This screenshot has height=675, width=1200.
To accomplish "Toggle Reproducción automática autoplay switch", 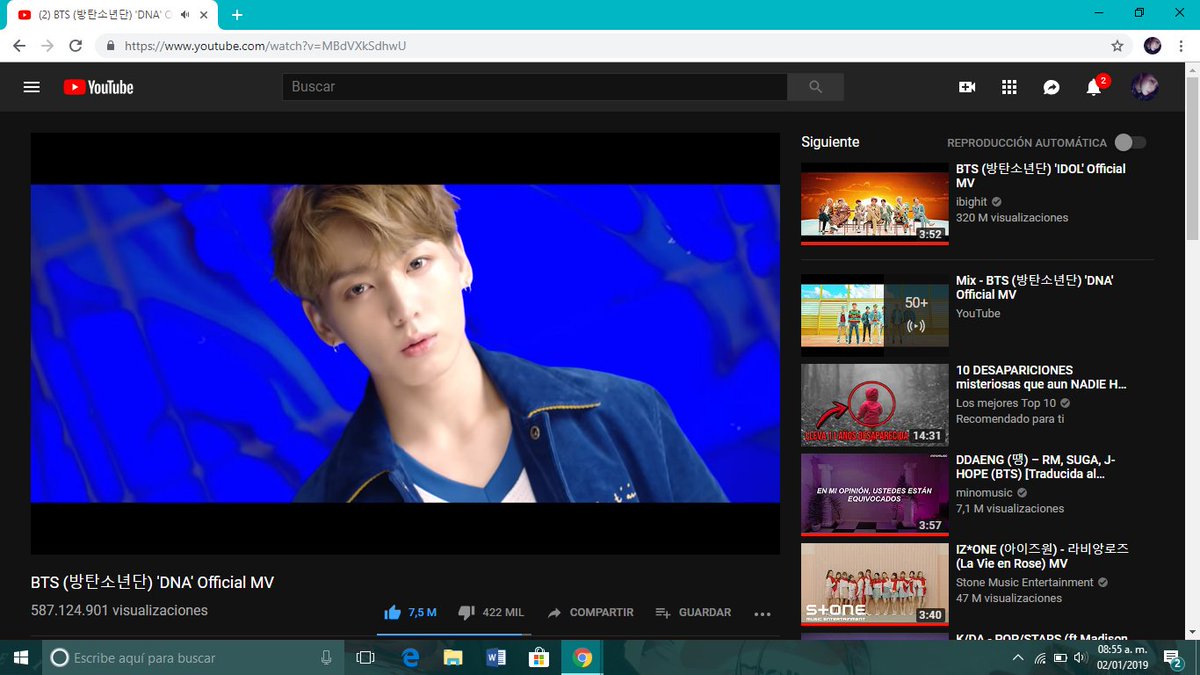I will (x=1131, y=142).
